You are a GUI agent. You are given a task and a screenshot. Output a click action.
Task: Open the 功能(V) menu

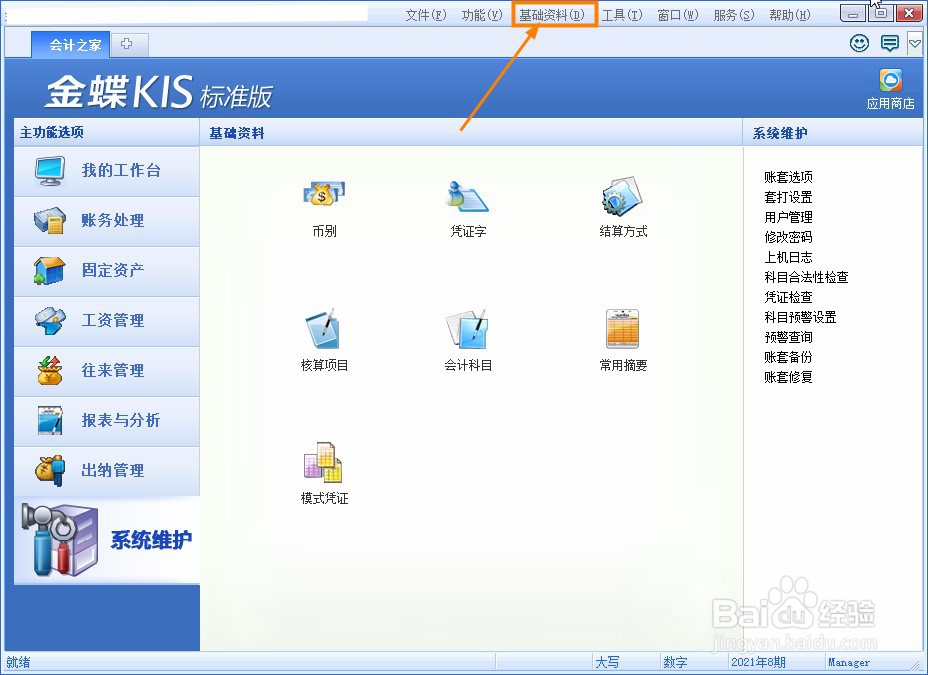[482, 15]
